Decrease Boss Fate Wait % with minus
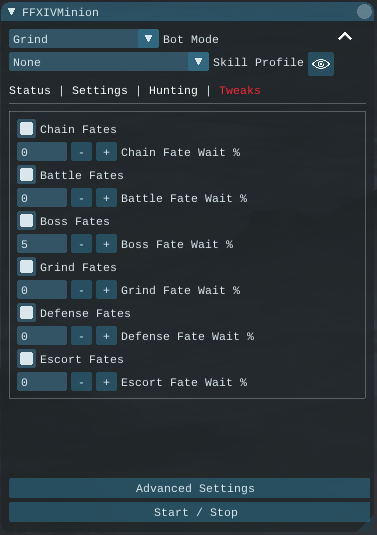Screen dimensions: 377x535 point(81,244)
